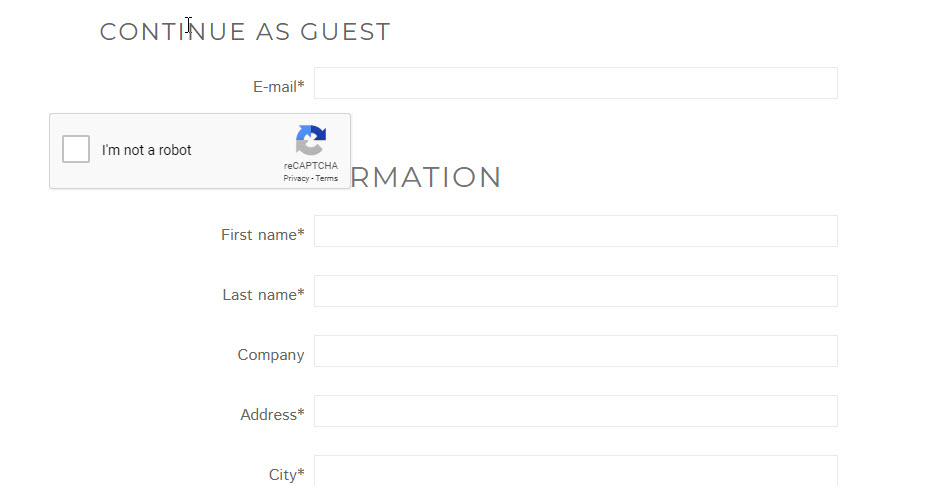Click the I'm not a robot text

(147, 150)
